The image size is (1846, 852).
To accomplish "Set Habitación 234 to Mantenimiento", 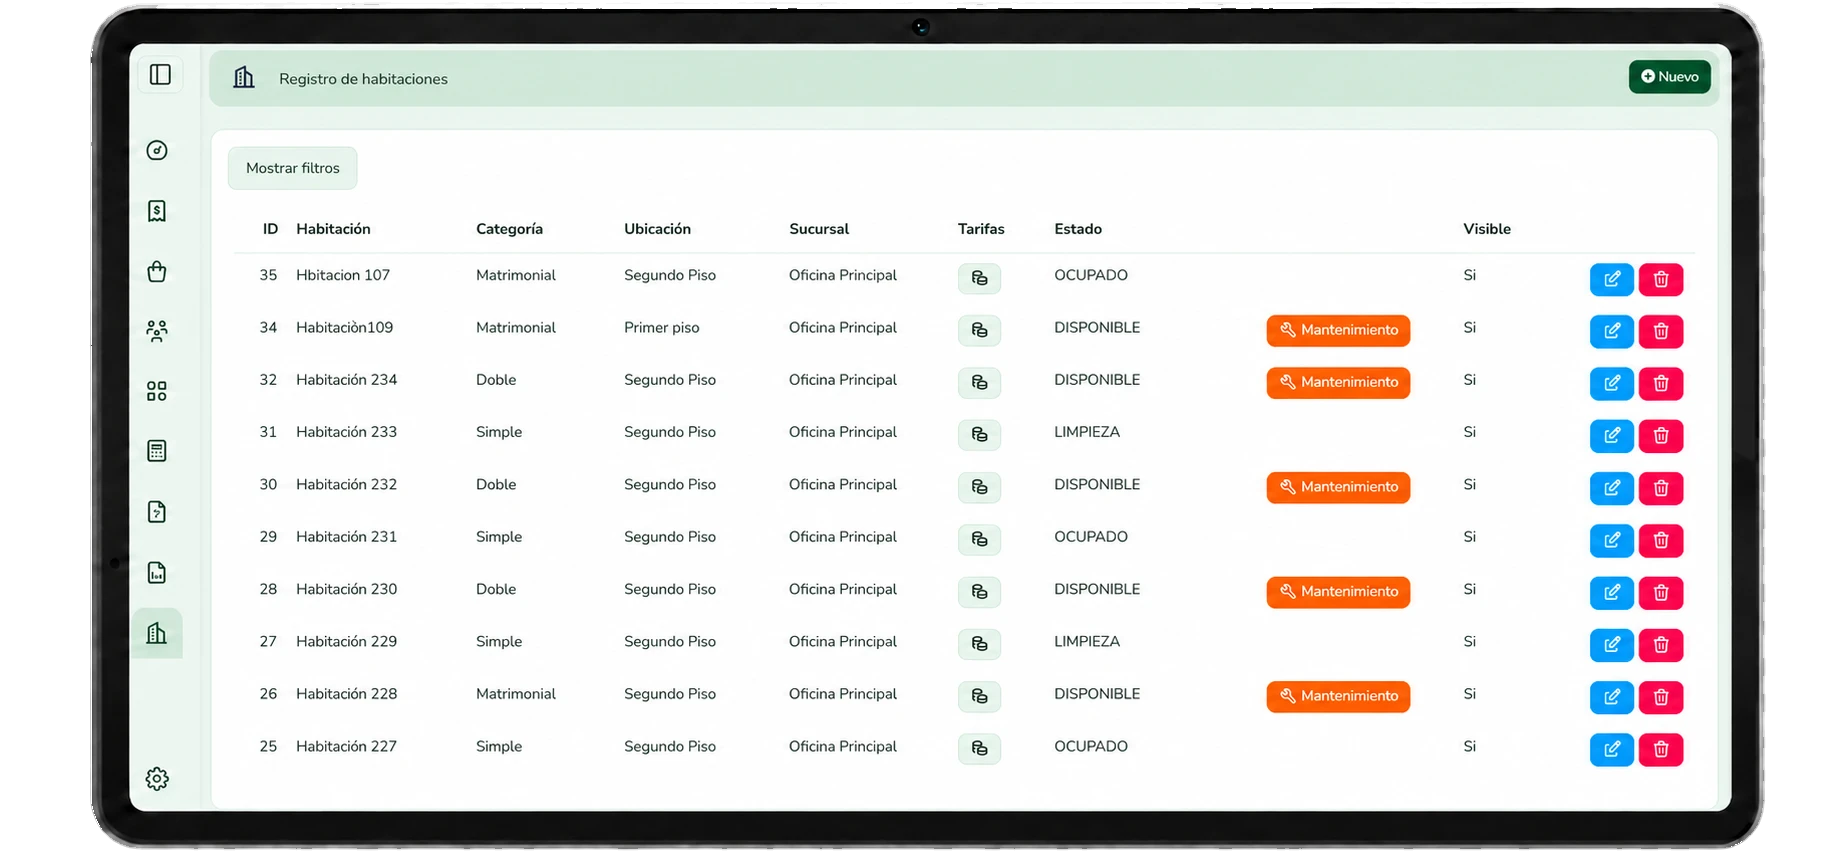I will pos(1338,383).
